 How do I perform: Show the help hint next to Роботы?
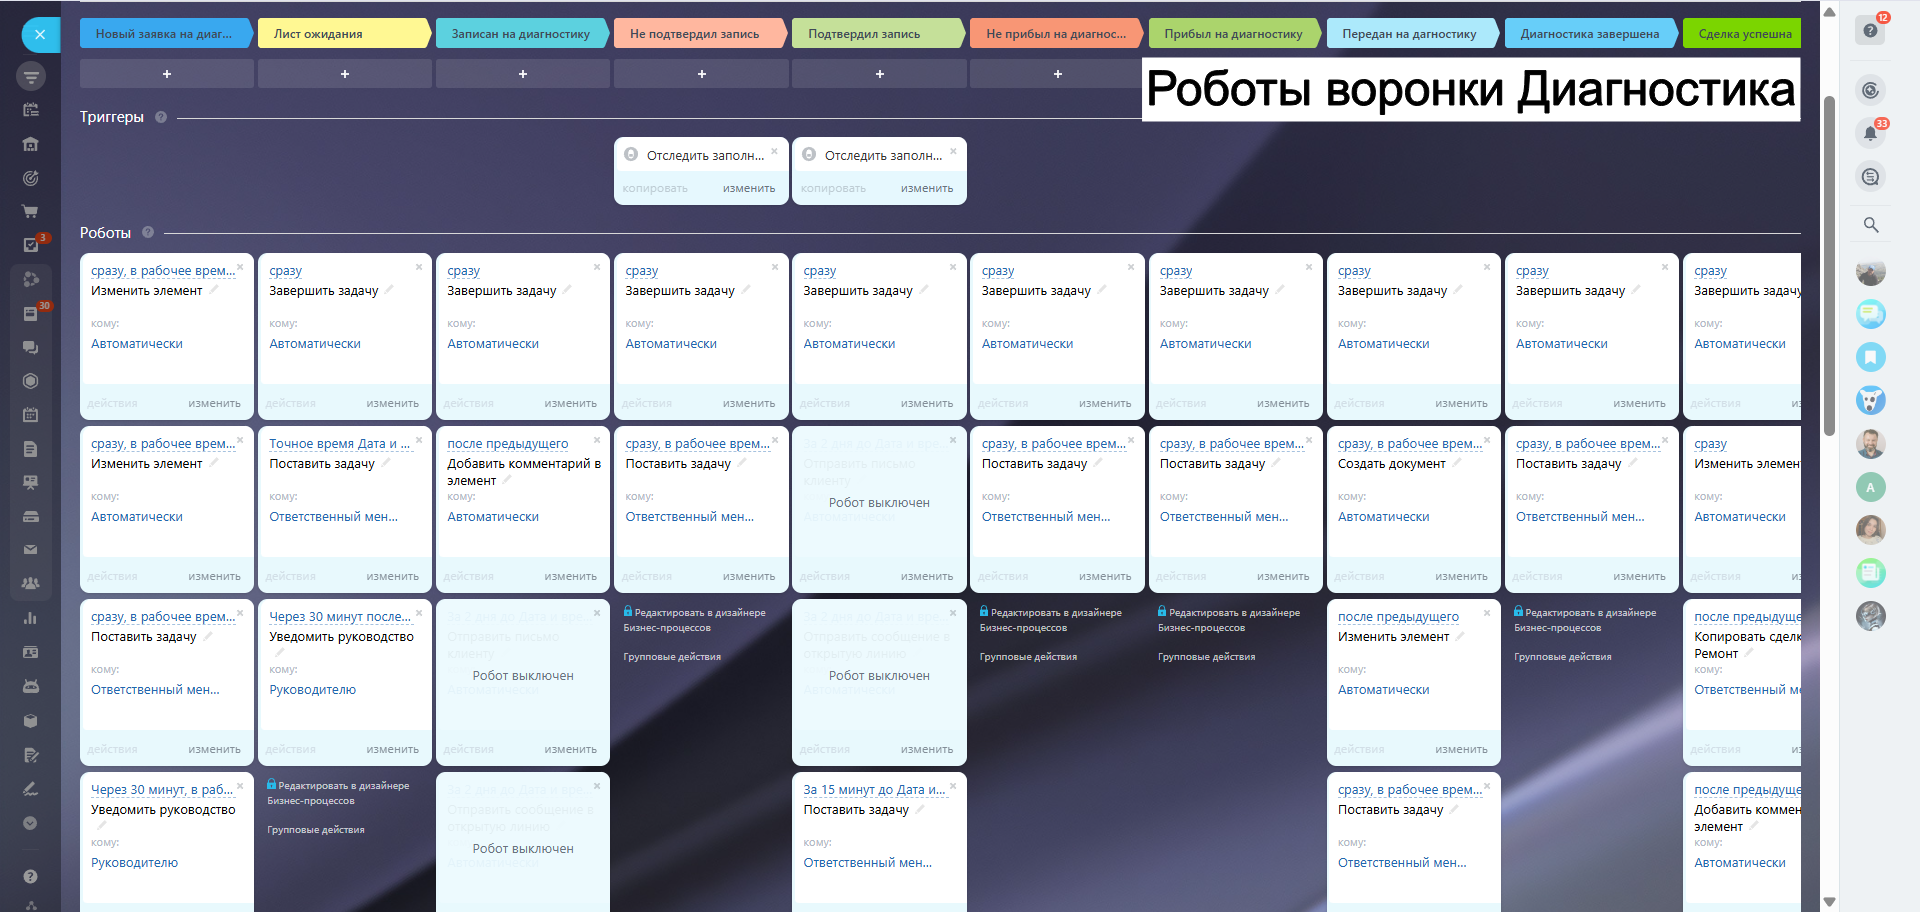click(148, 233)
